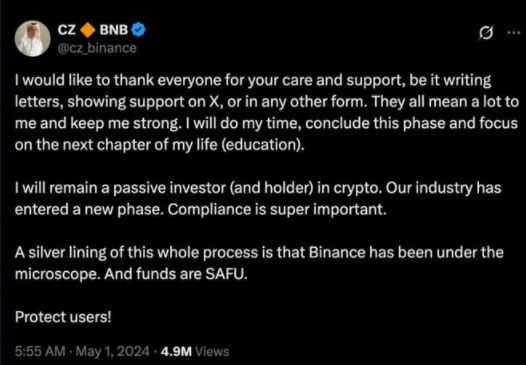The height and width of the screenshot is (365, 526).
Task: Click the Protect users! line
Action: [x=63, y=317]
